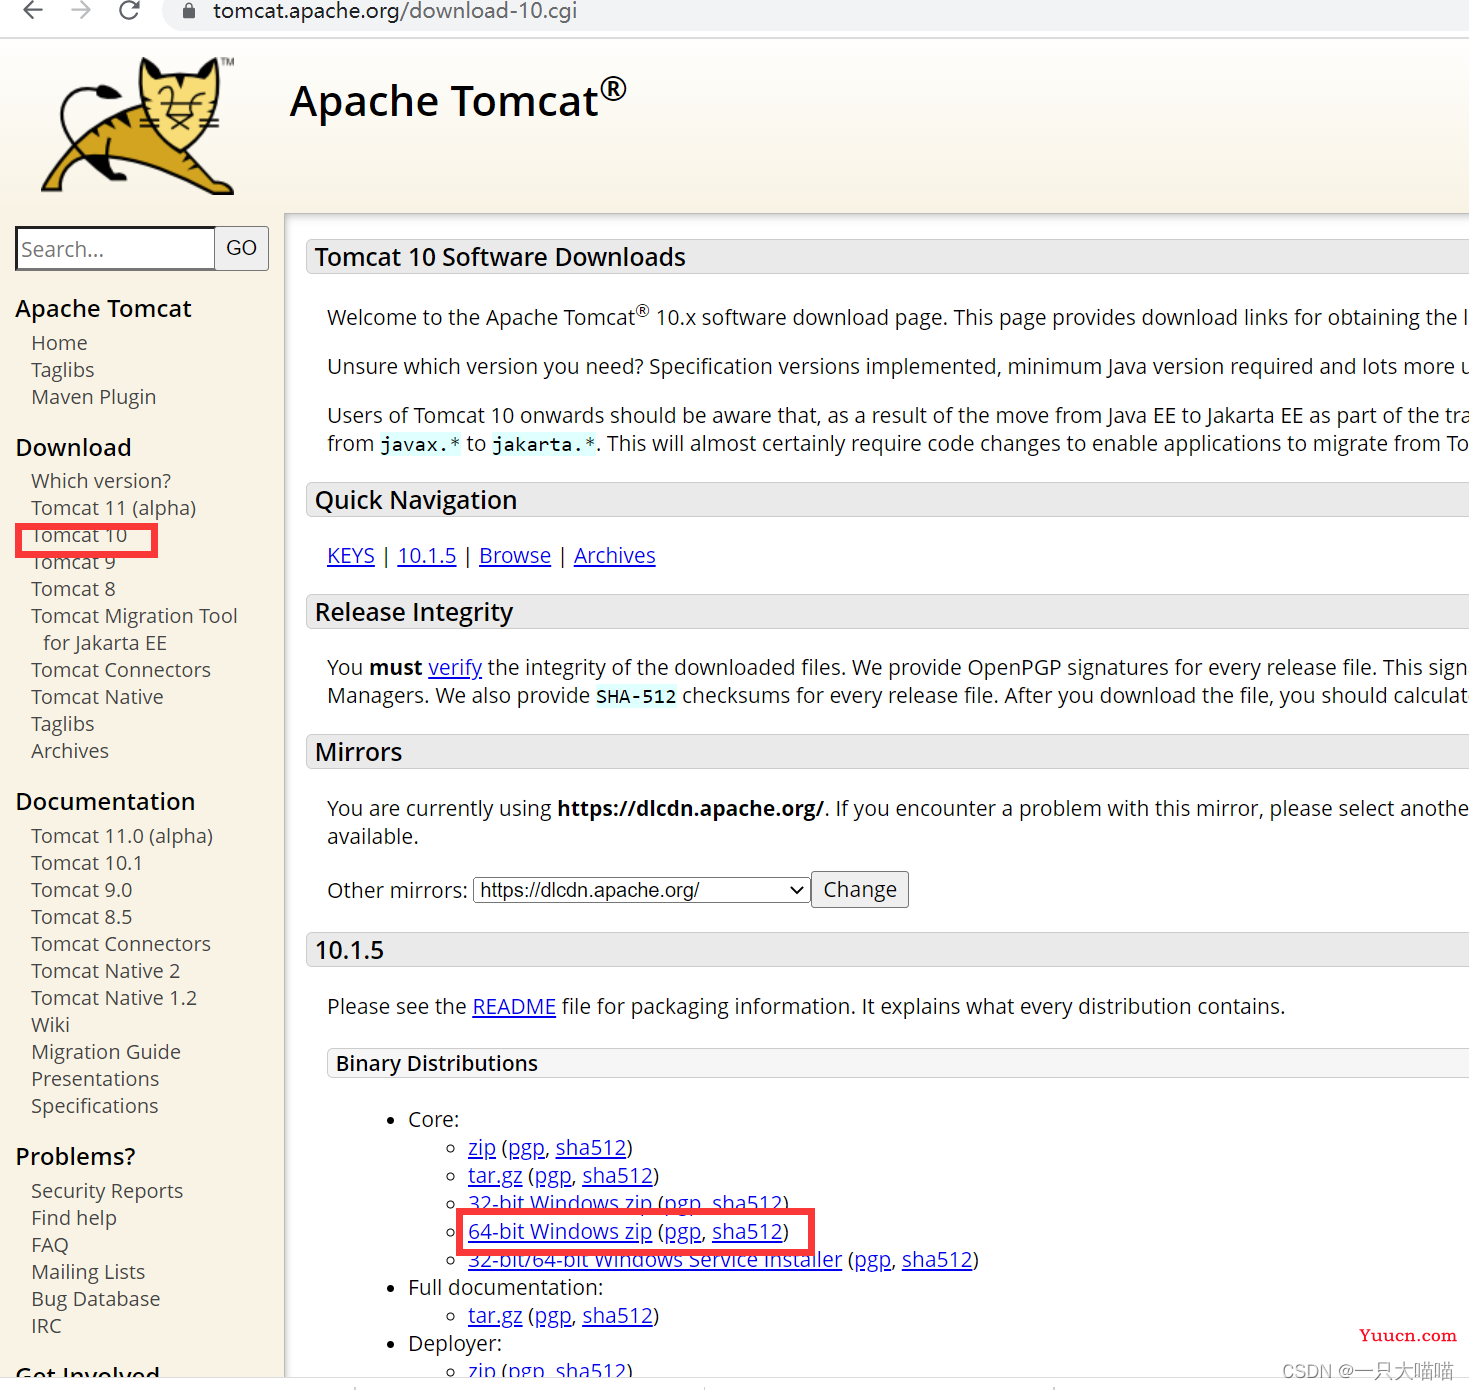The height and width of the screenshot is (1390, 1469).
Task: Click 10.1.5 quick navigation link
Action: click(427, 556)
